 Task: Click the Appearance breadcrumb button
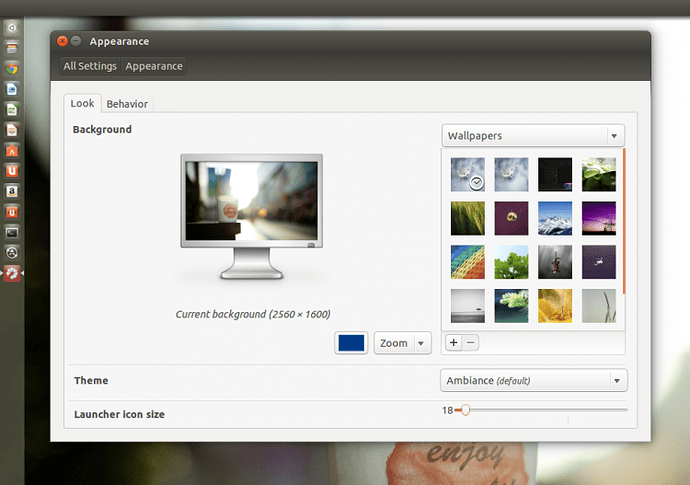[x=154, y=66]
